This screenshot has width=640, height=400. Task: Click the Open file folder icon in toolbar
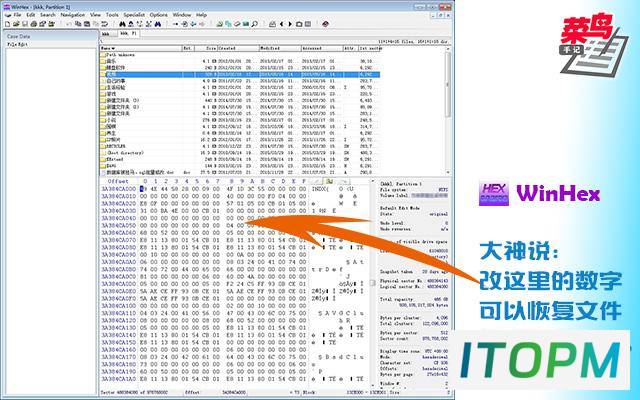[16, 24]
